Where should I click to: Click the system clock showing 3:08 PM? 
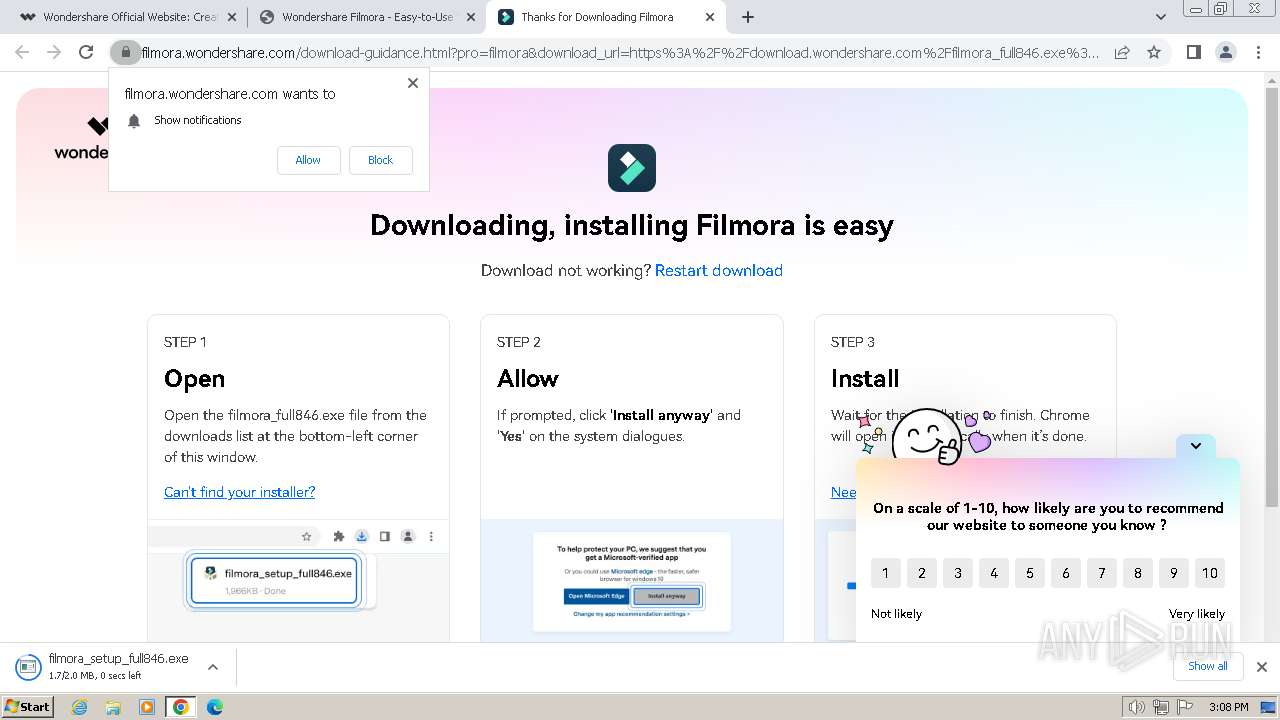point(1229,707)
